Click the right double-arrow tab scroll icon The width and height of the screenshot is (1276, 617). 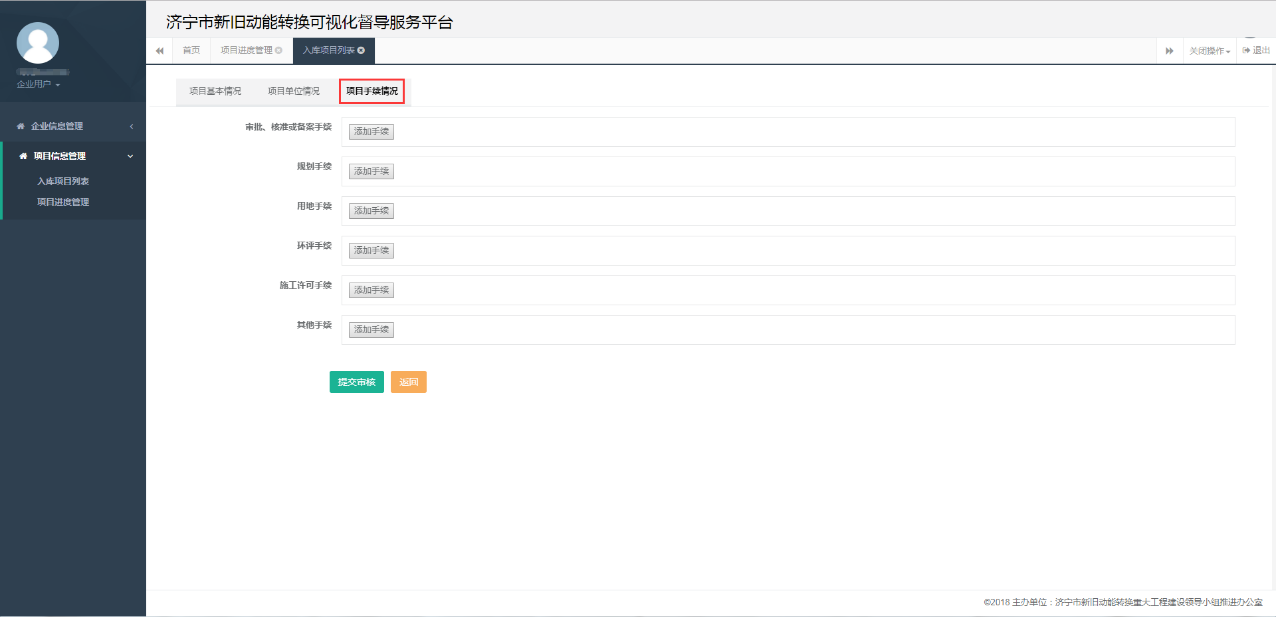click(x=1170, y=50)
